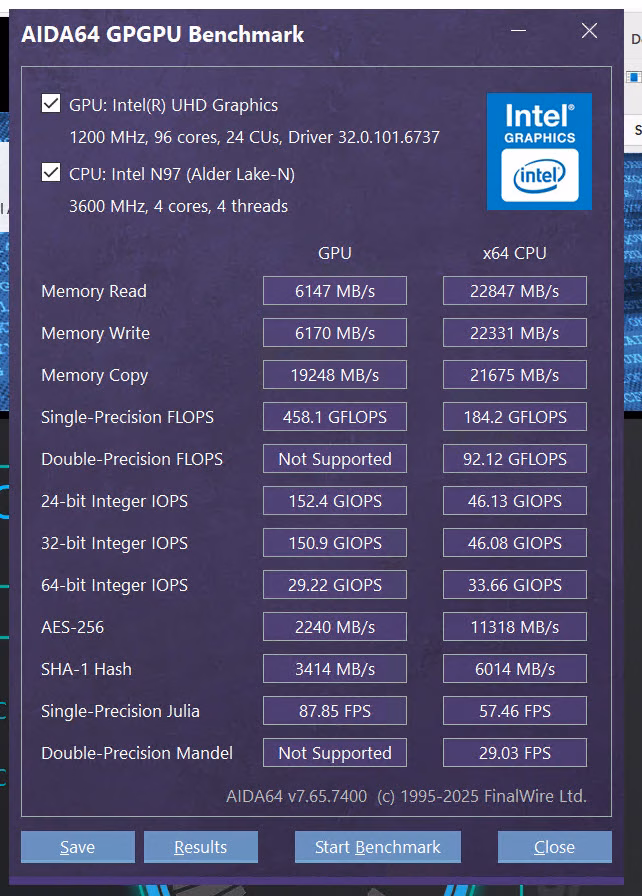Click CPU Double-Precision Mandel 29.03 FPS result
Screen dimensions: 642x896
click(515, 753)
